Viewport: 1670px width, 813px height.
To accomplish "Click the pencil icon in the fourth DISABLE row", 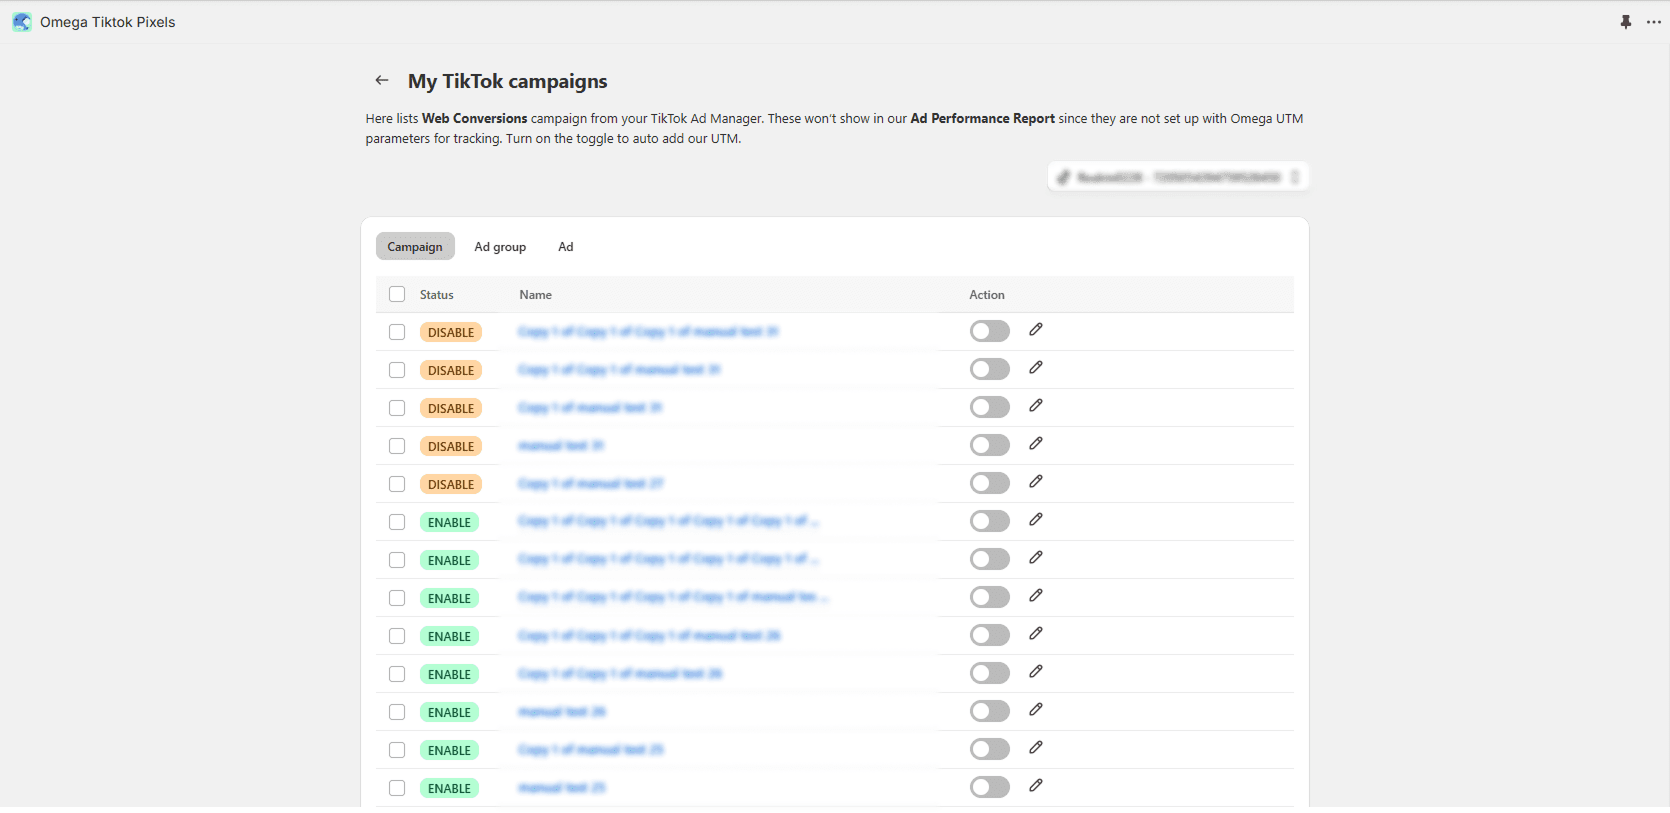I will pyautogui.click(x=1036, y=444).
